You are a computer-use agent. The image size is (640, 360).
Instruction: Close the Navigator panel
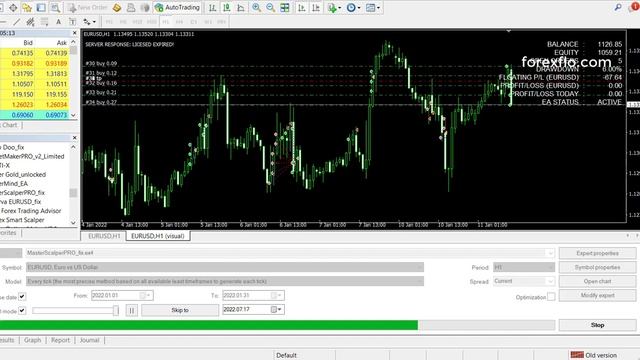[x=74, y=138]
